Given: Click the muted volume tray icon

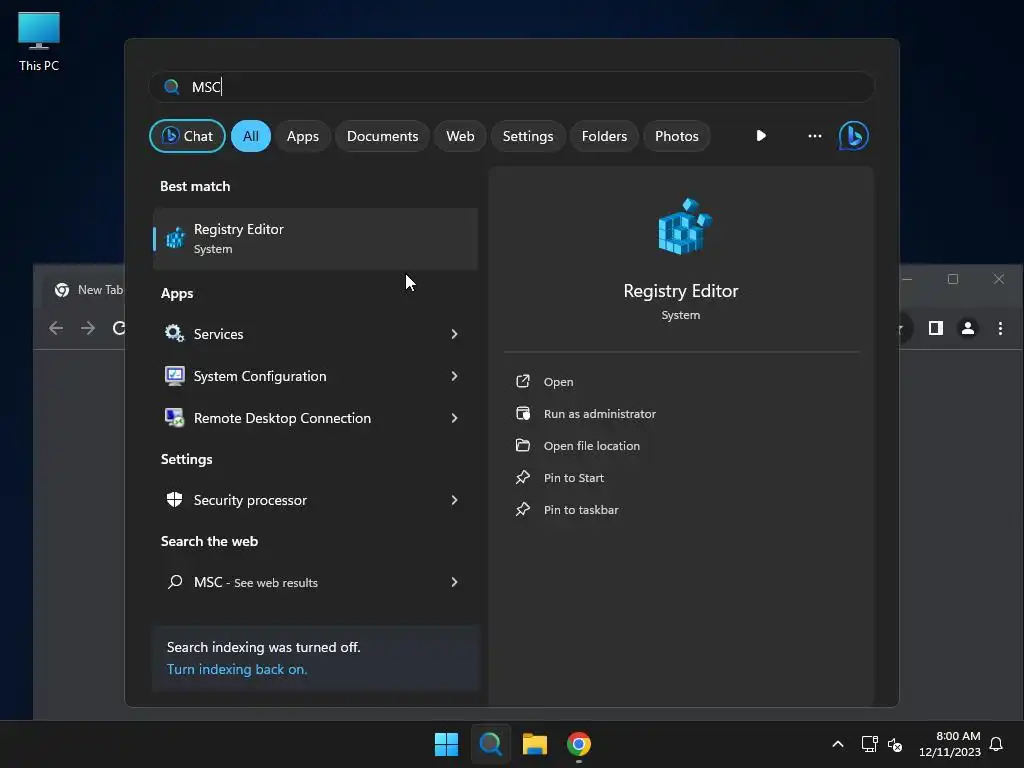Looking at the screenshot, I should (895, 744).
